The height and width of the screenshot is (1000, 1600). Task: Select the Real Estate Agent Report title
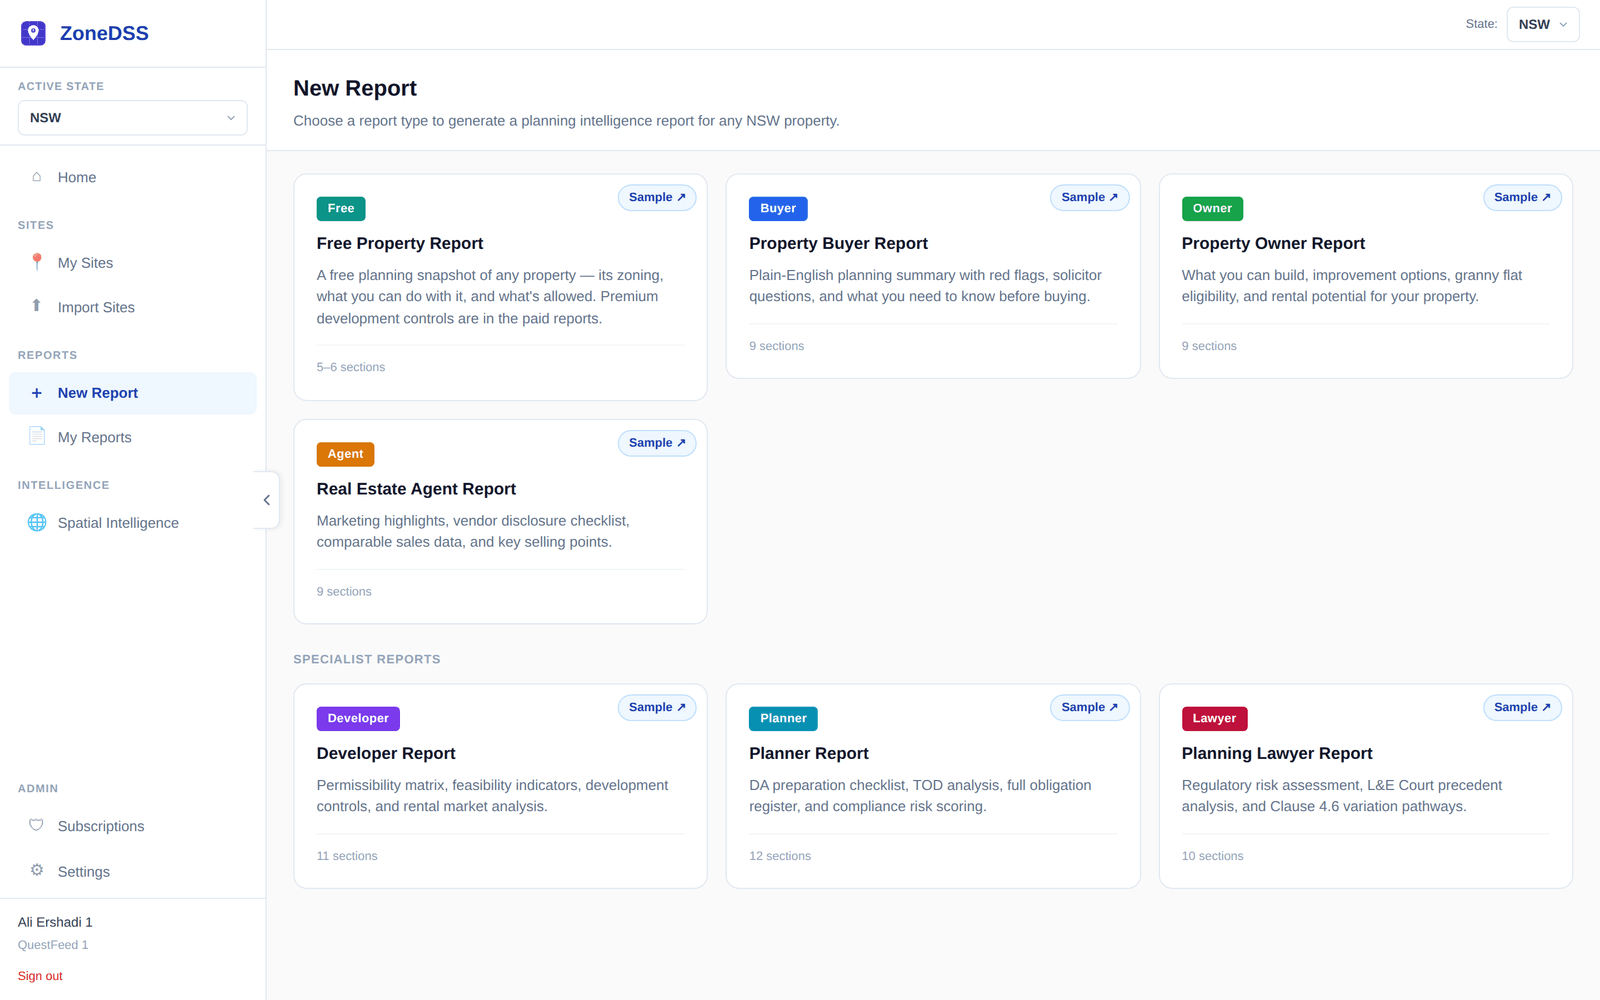[x=416, y=489]
